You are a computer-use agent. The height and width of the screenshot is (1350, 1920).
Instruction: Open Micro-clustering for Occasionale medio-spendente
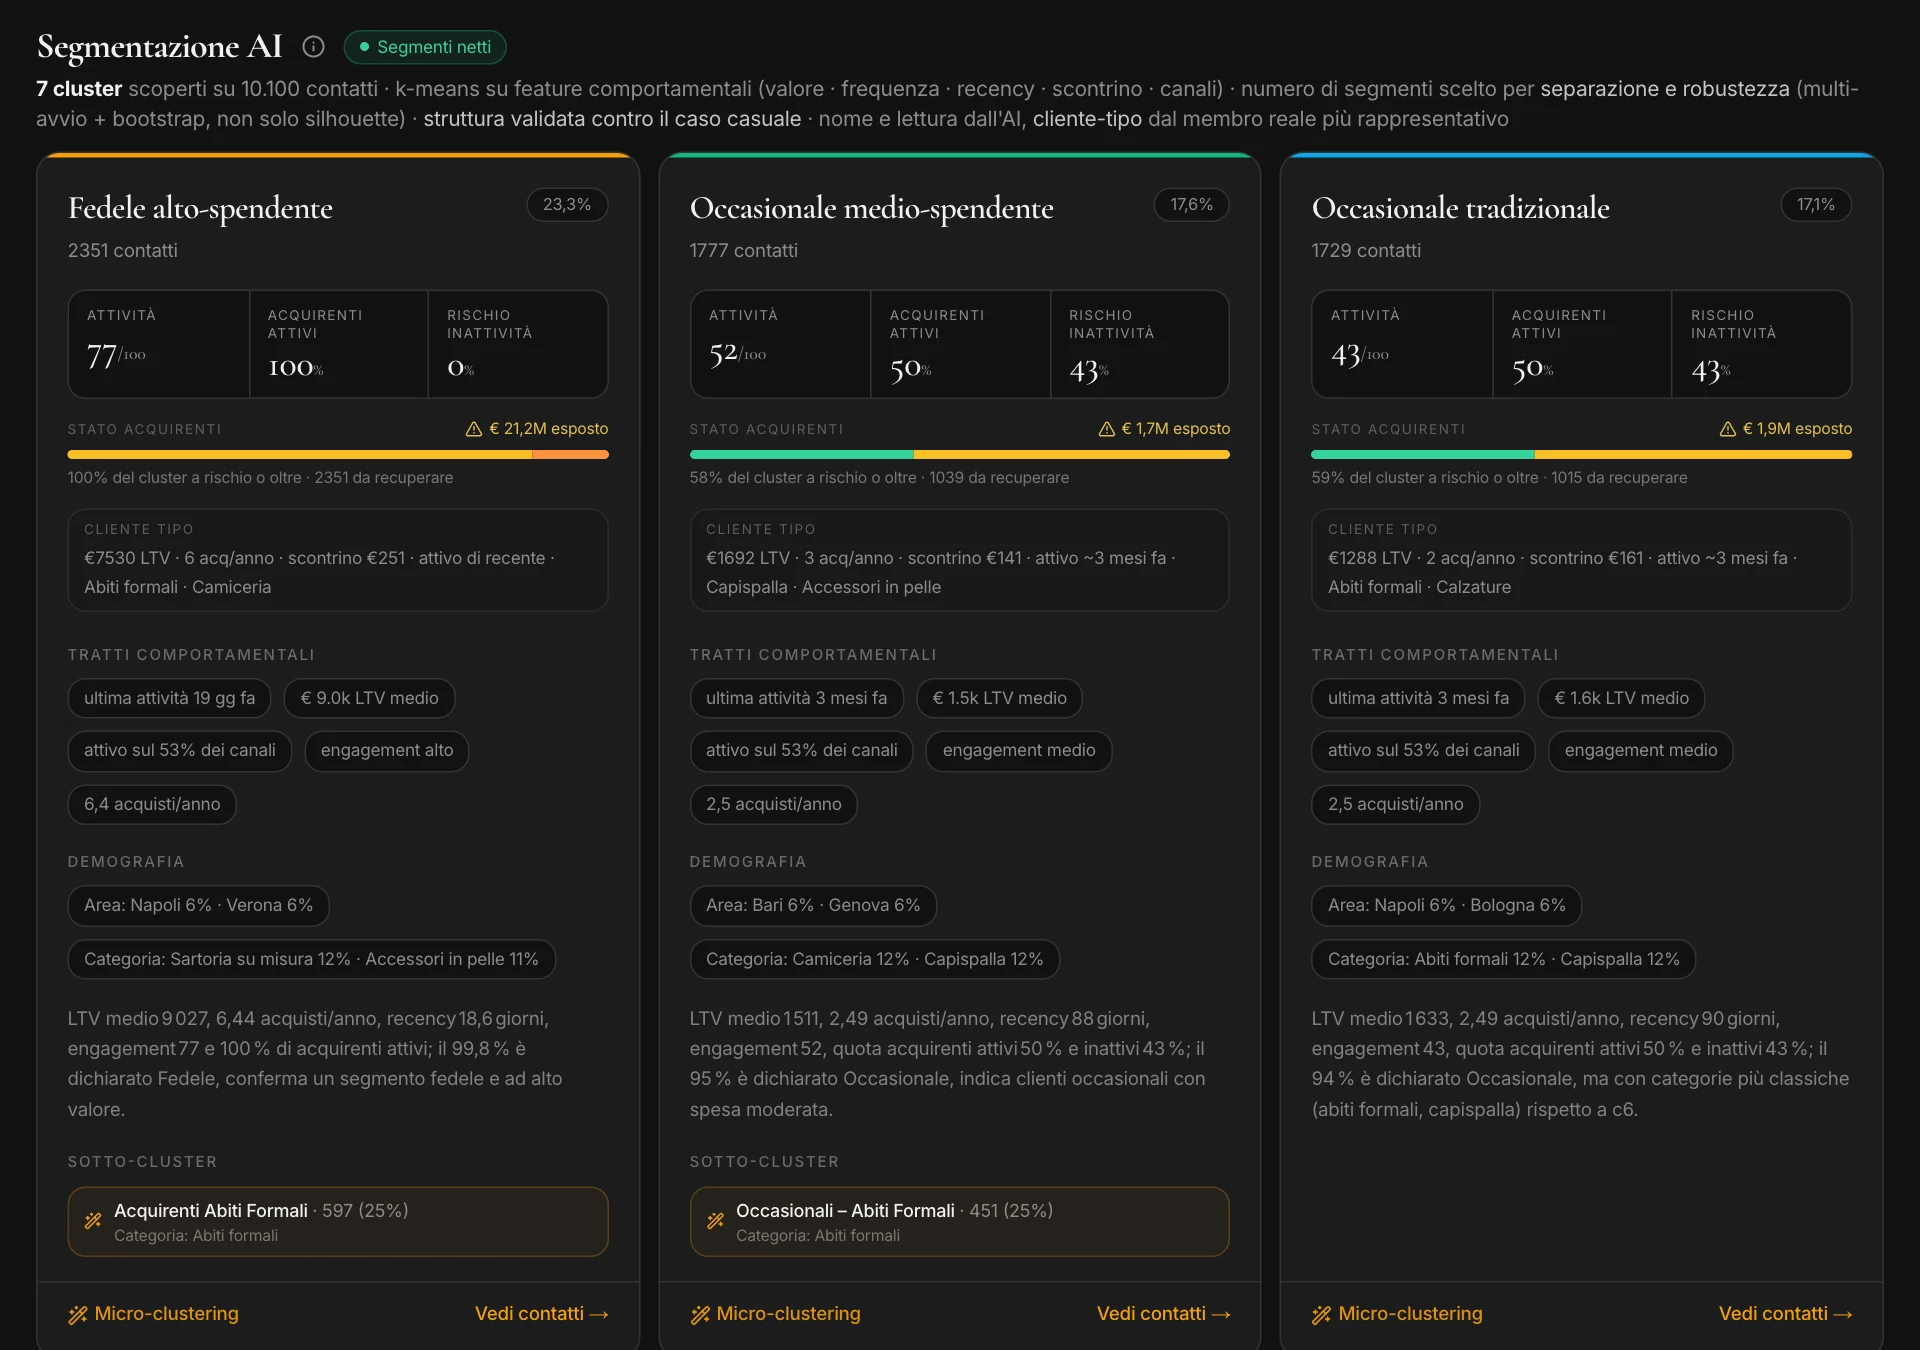[775, 1314]
